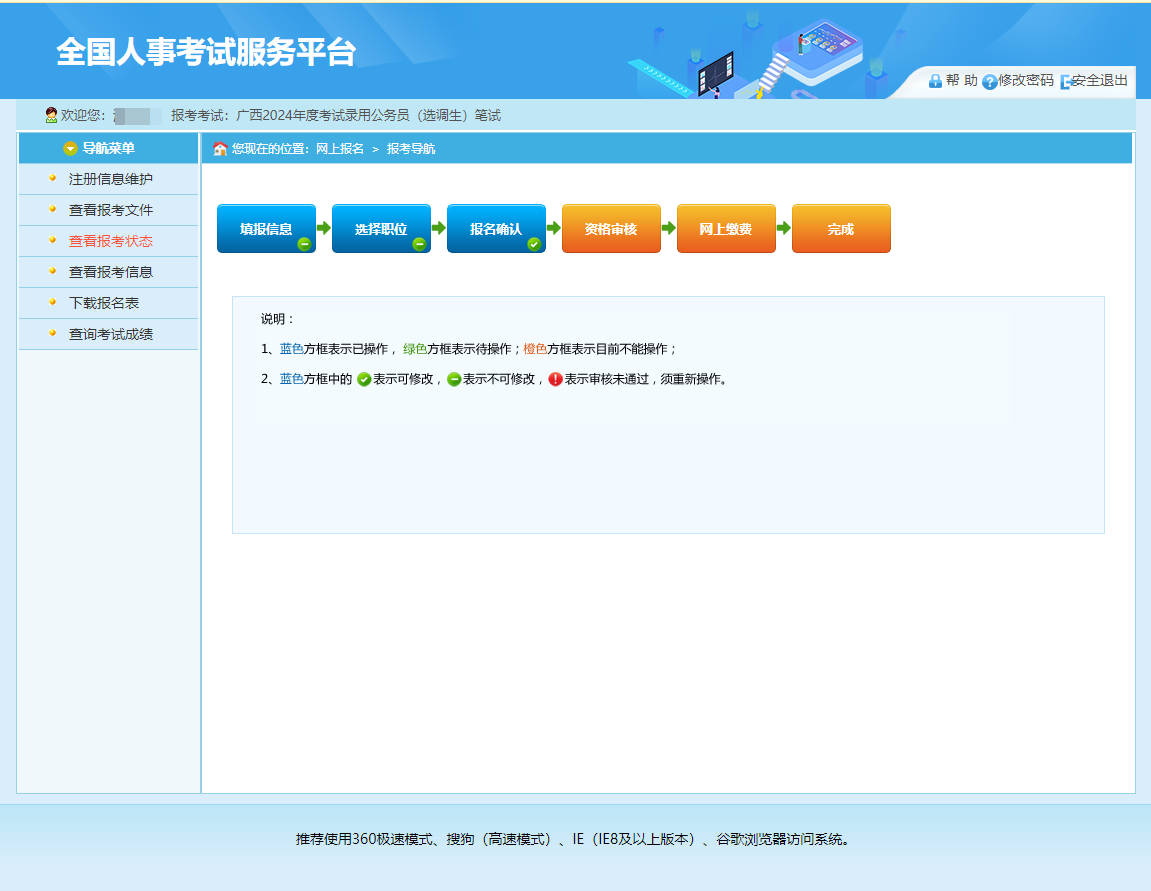Click the minus icon on 填报信息 step
Viewport: 1151px width, 891px height.
304,244
